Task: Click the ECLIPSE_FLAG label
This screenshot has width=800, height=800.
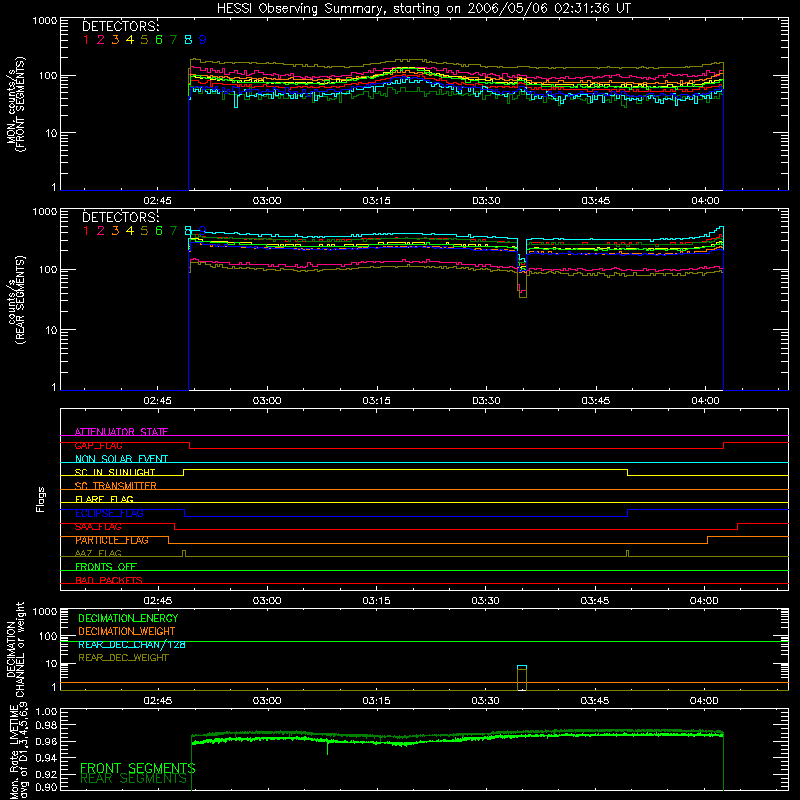Action: (x=109, y=513)
